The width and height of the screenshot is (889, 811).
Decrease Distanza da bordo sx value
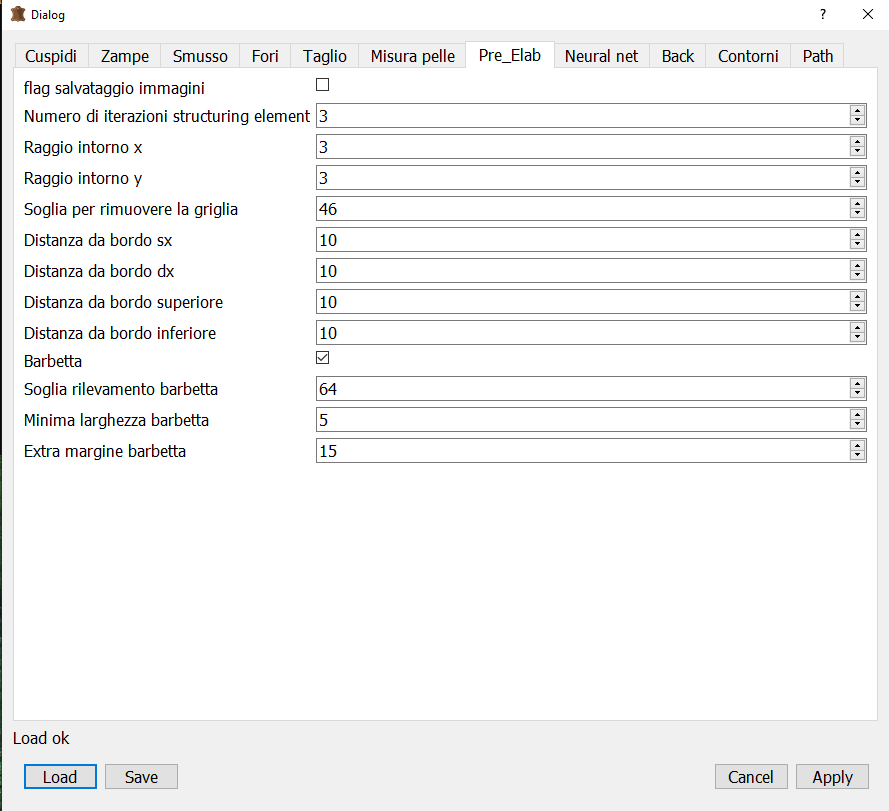(x=857, y=245)
